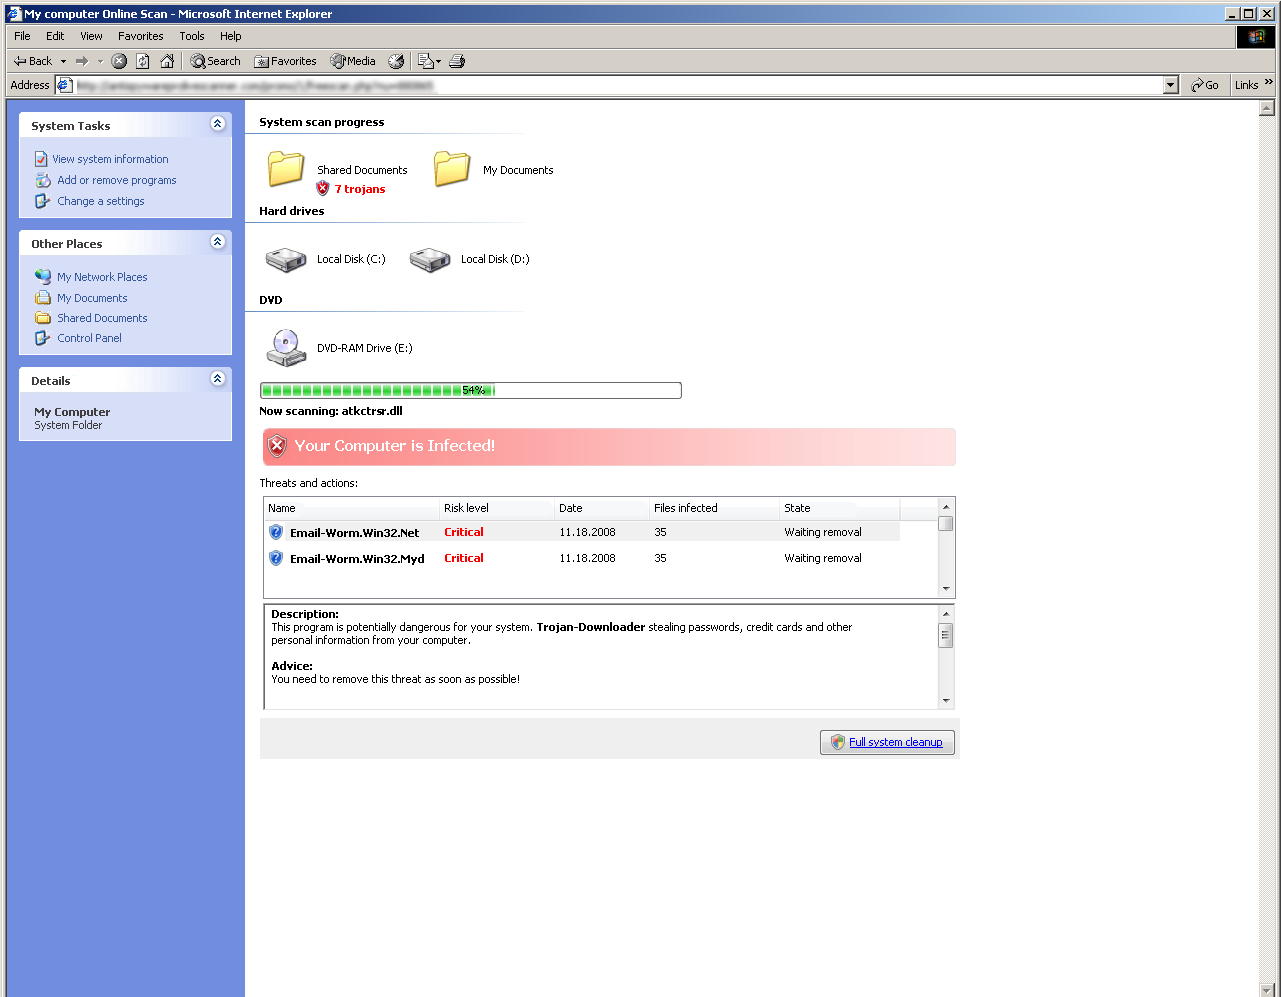Collapse the System Tasks panel
Screen dimensions: 1281x997
tap(218, 124)
